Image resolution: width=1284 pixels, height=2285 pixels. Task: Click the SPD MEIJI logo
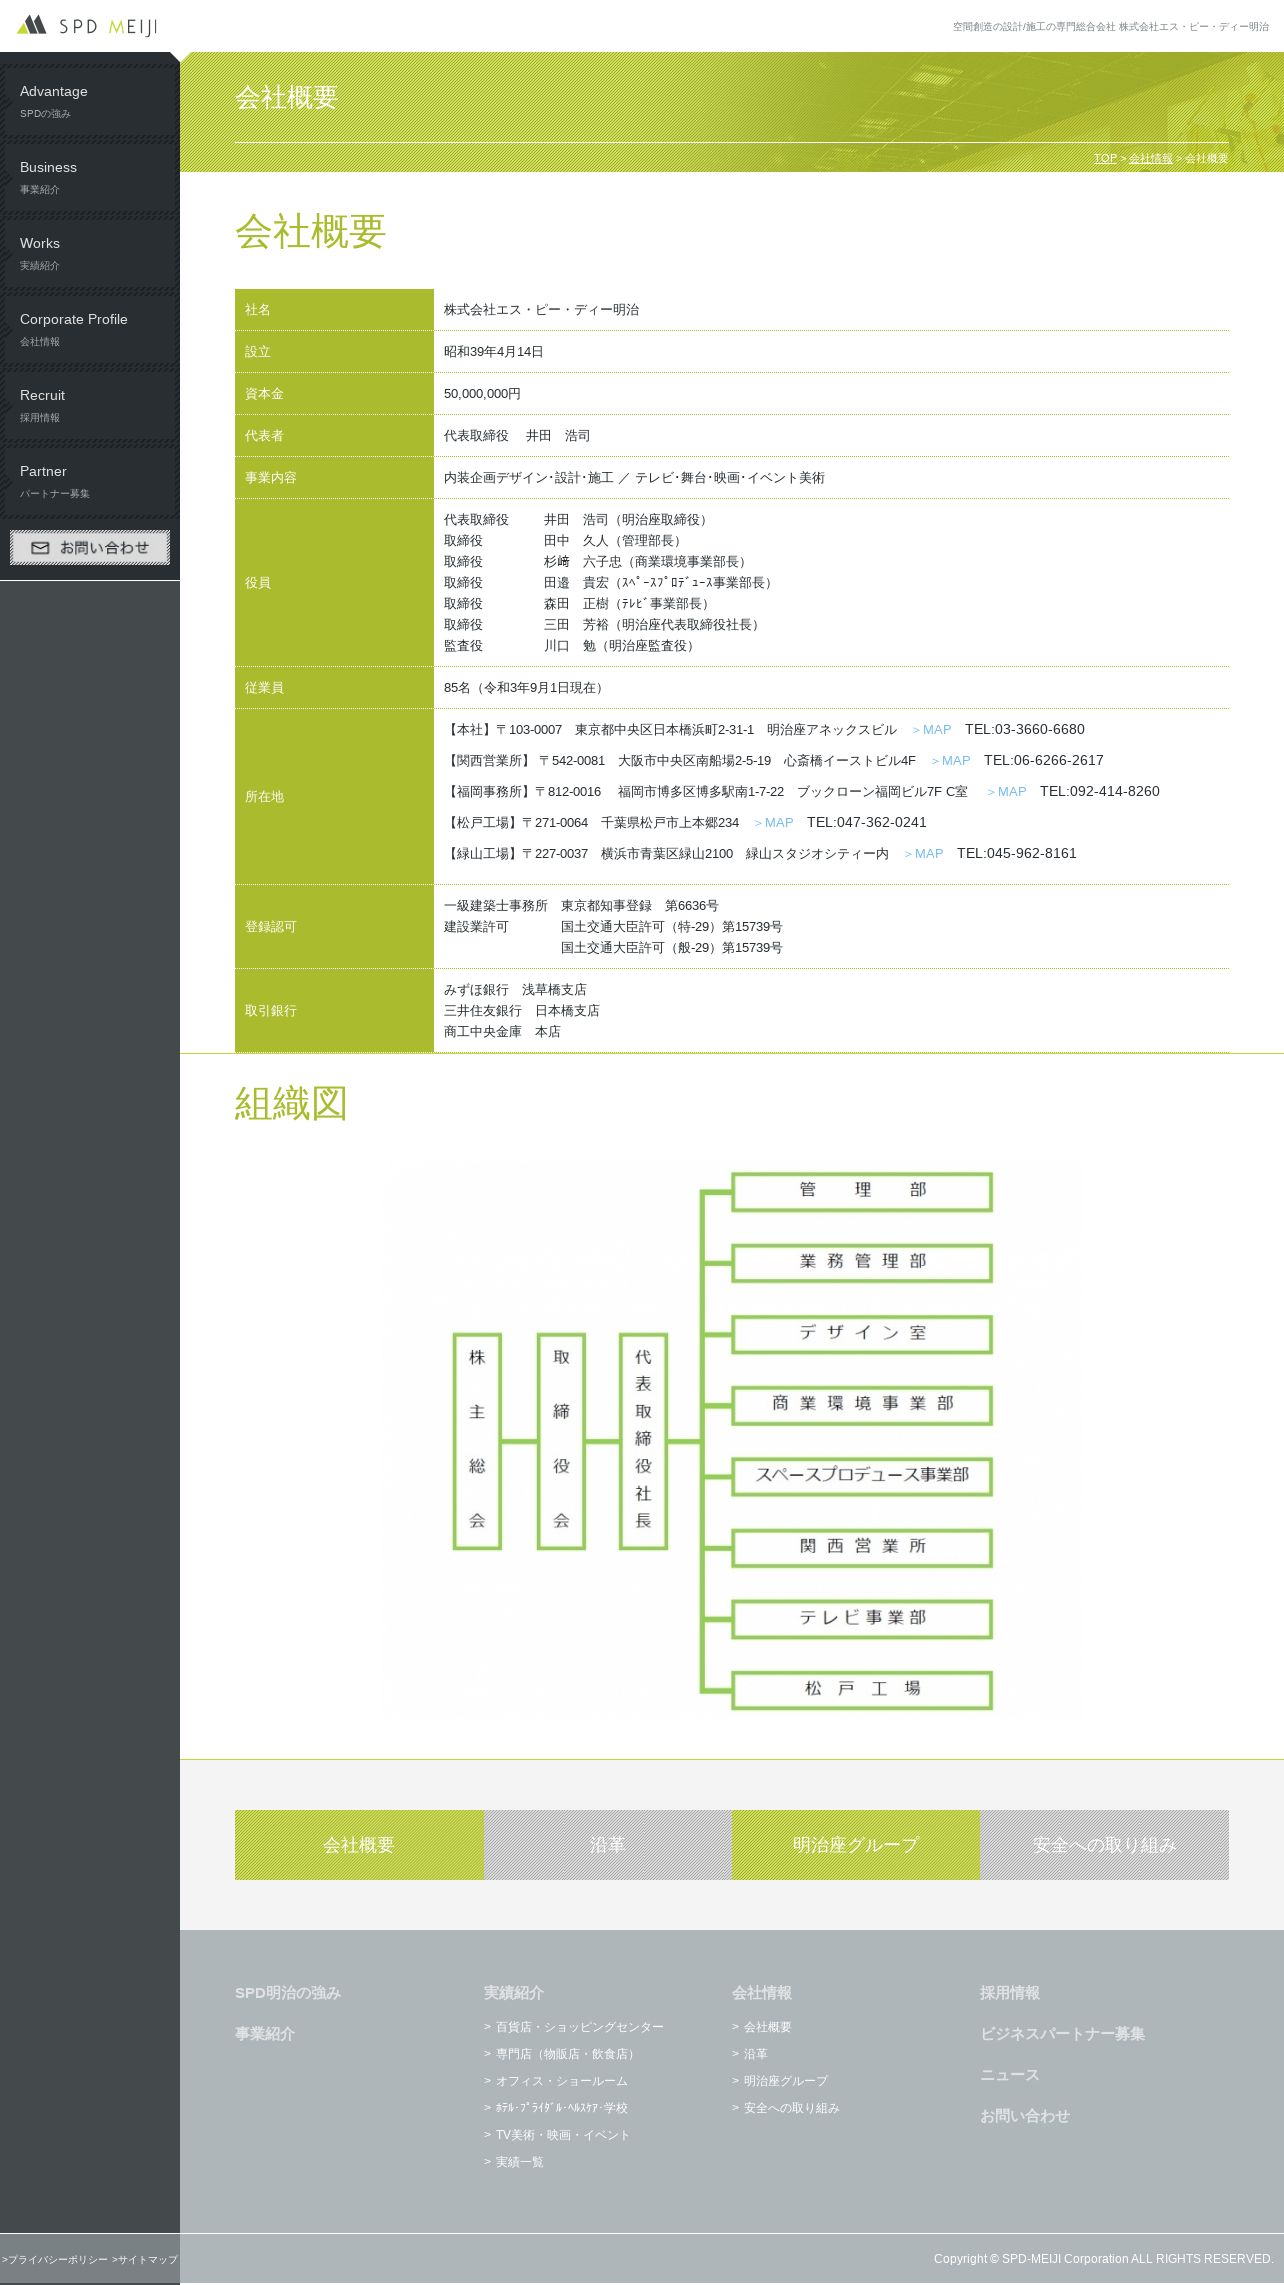coord(88,26)
